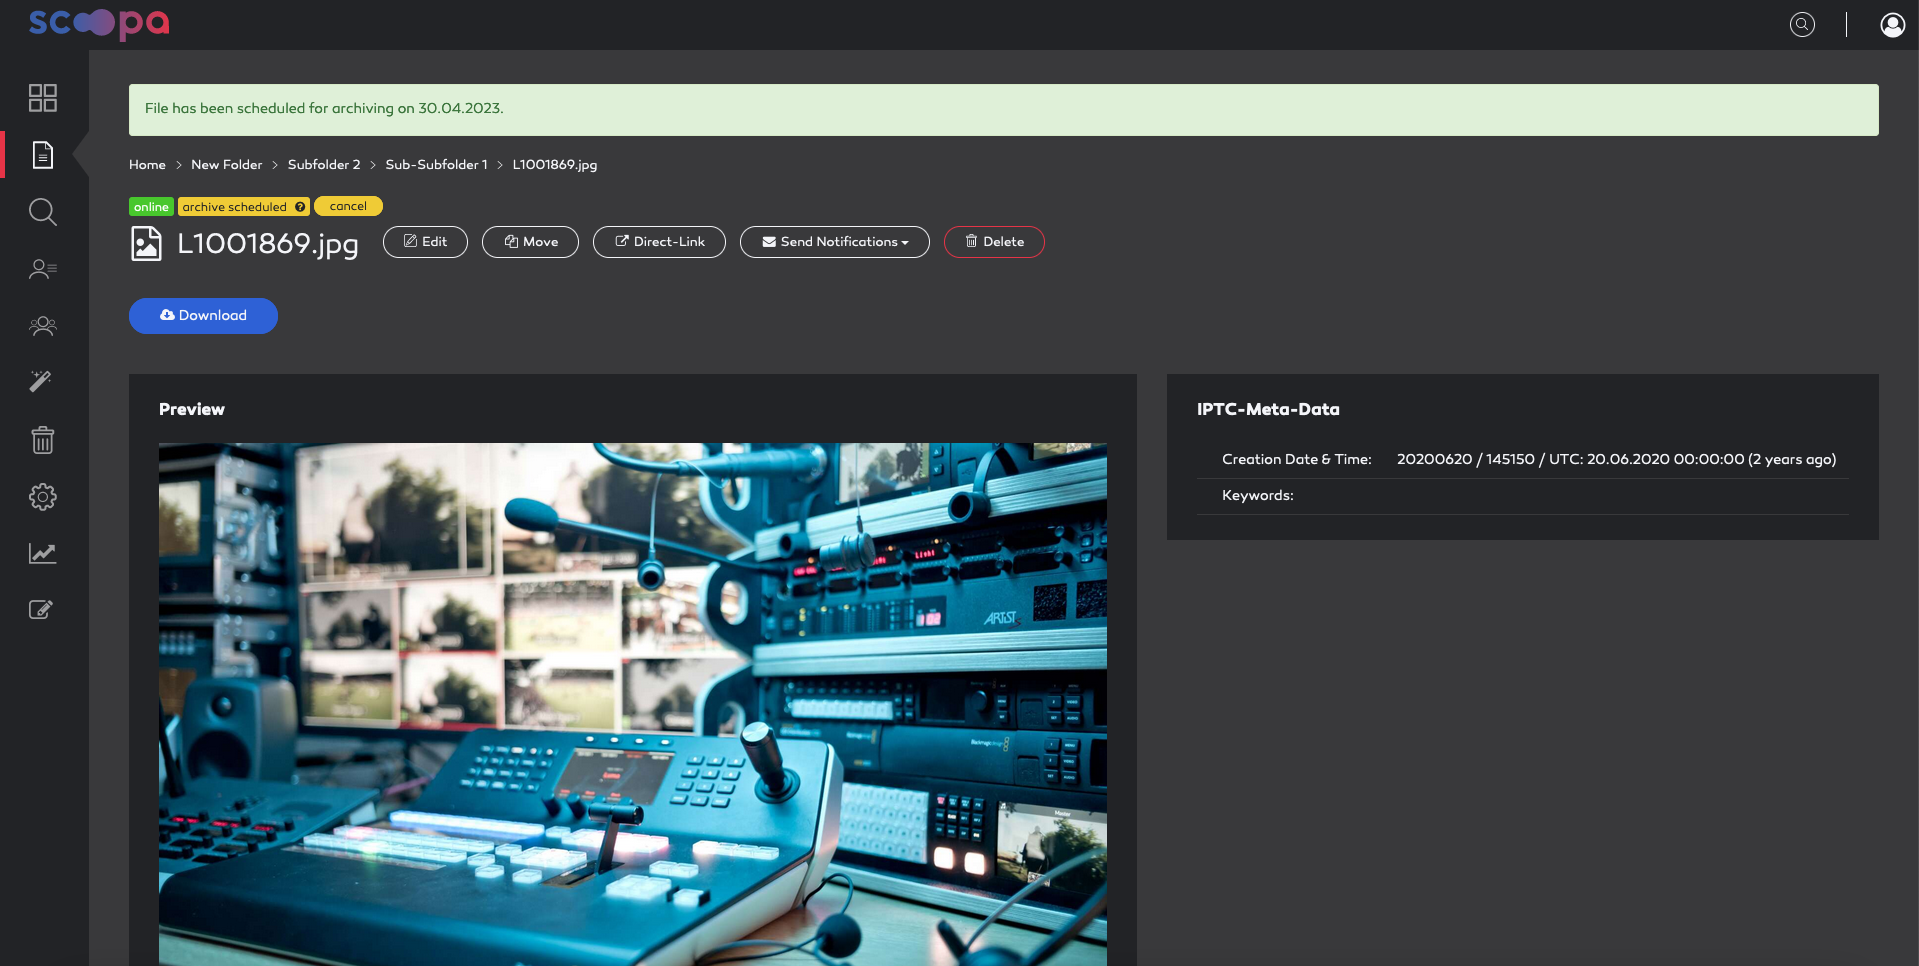Open the user list icon in sidebar

point(43,269)
